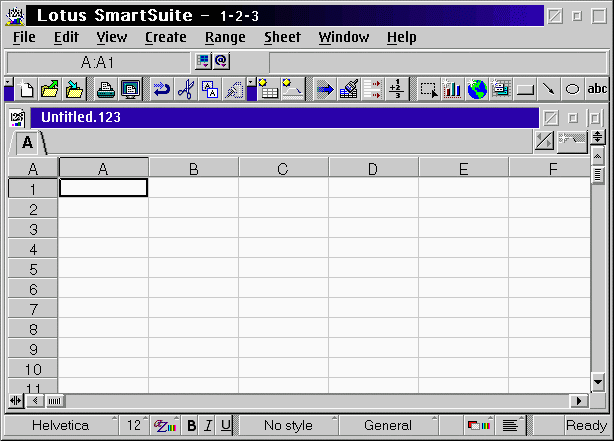Open a file using the folder with up arrow
The width and height of the screenshot is (614, 441).
50,89
